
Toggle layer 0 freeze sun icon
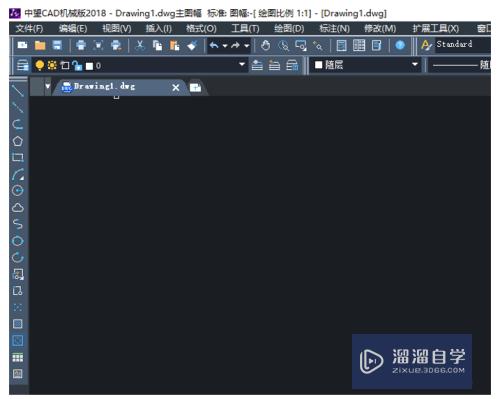click(52, 65)
